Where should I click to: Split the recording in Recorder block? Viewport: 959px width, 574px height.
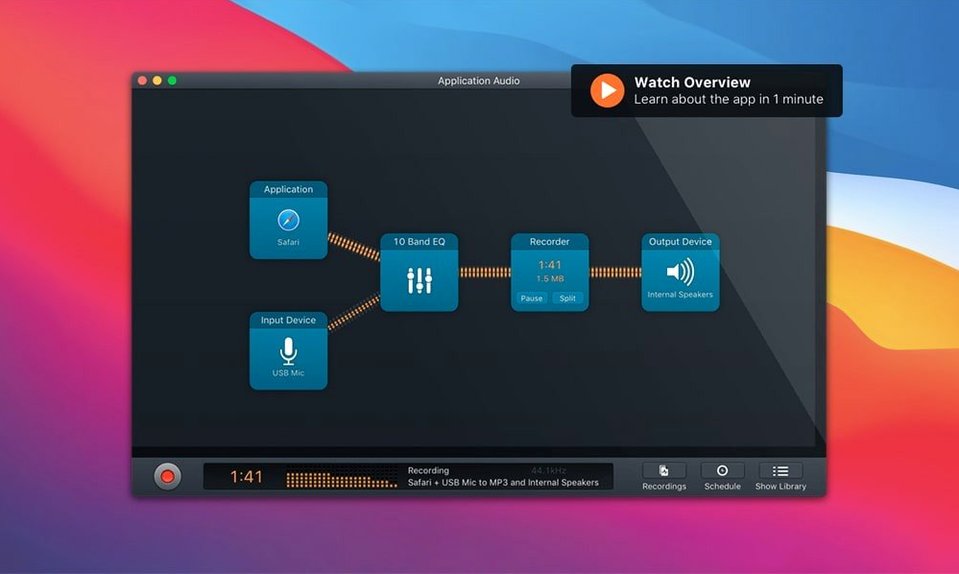[568, 298]
